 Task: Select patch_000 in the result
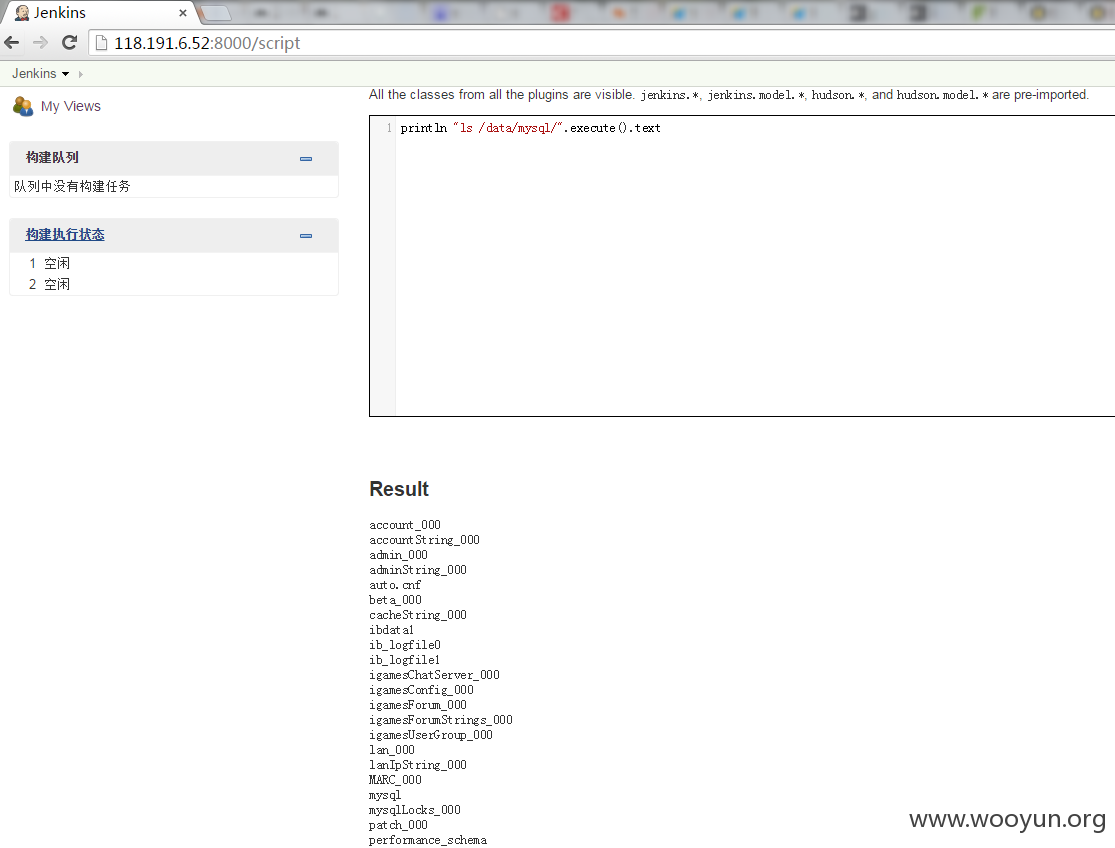click(x=398, y=825)
